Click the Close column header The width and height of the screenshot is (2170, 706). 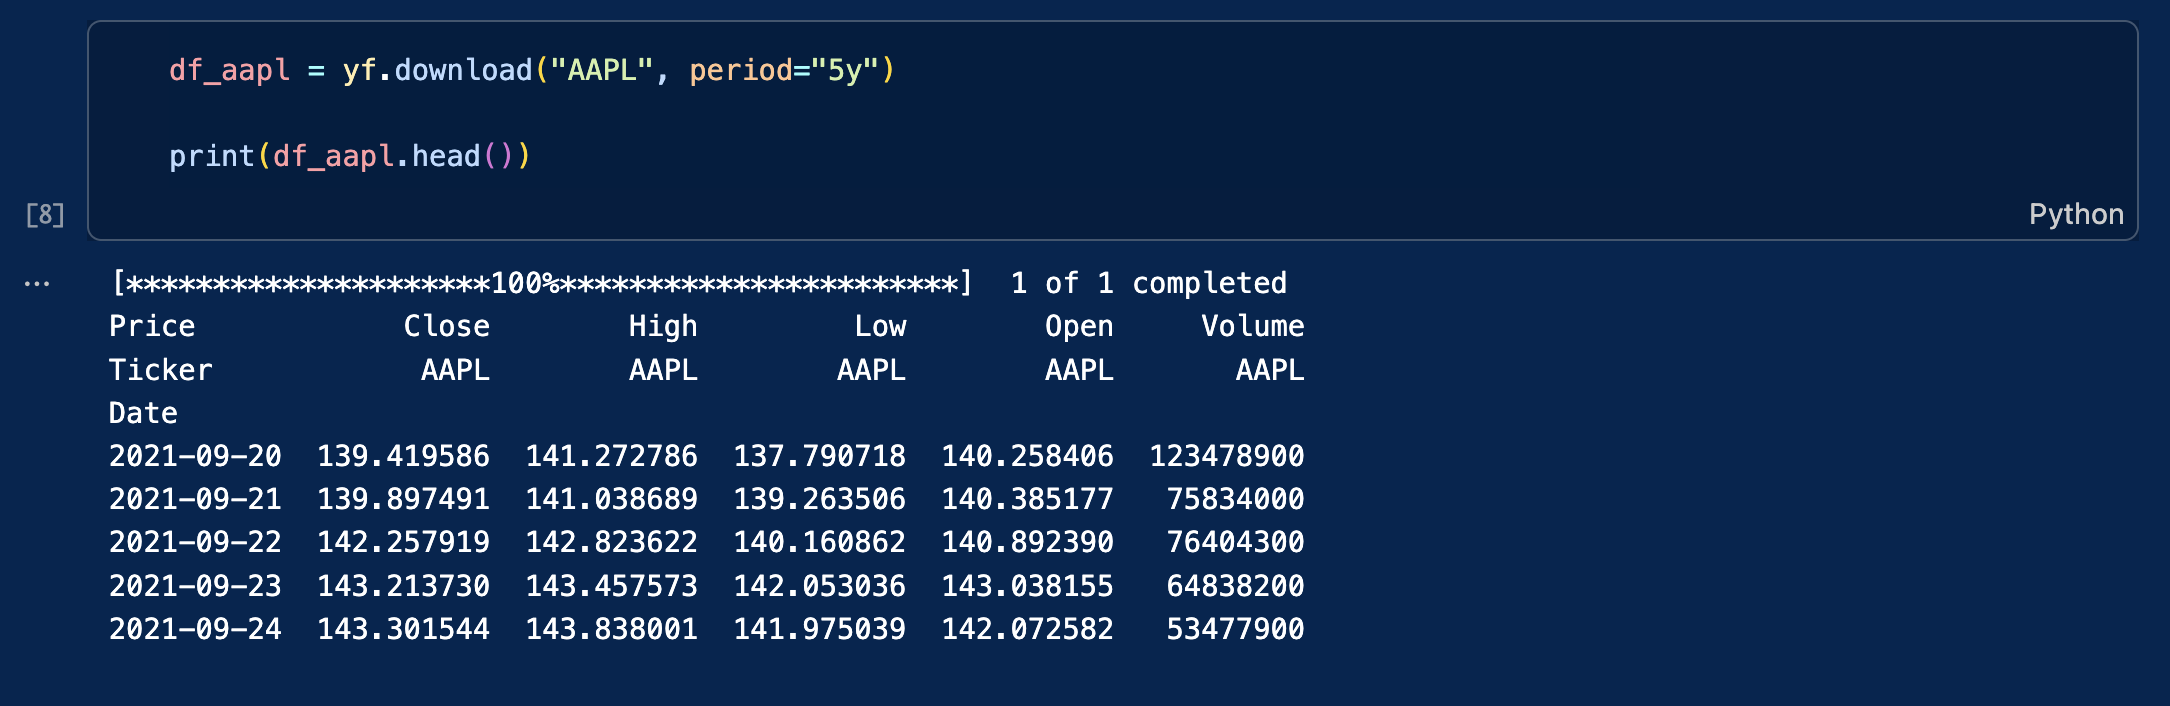(446, 327)
